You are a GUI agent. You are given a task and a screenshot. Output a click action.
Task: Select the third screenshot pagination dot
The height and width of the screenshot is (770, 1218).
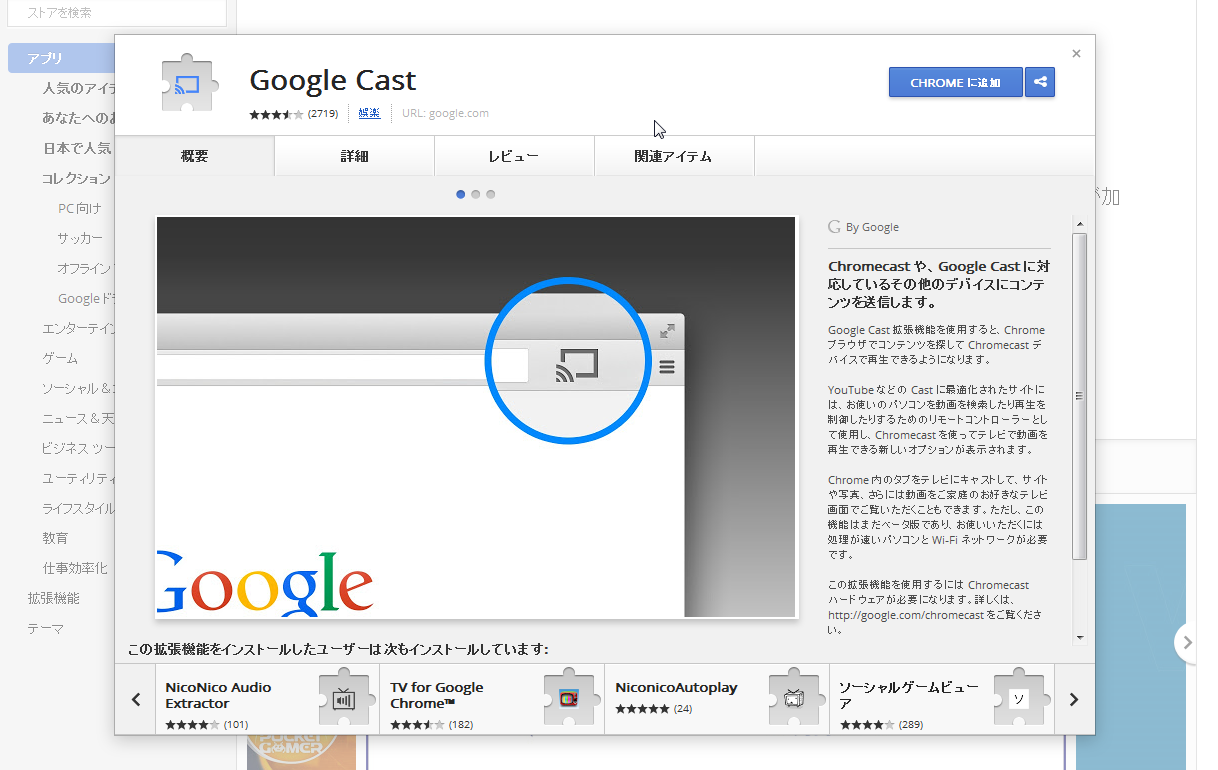coord(490,194)
